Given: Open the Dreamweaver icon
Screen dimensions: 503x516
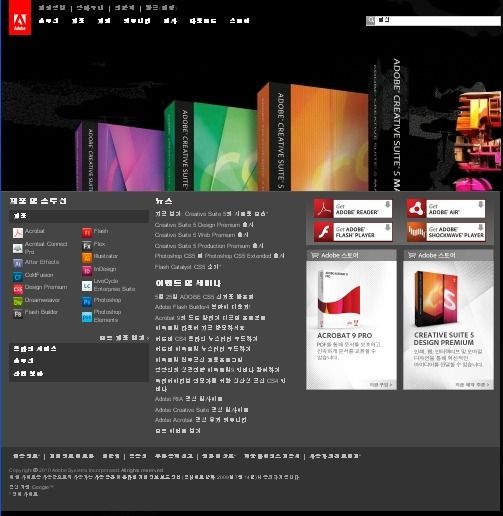Looking at the screenshot, I should click(18, 302).
